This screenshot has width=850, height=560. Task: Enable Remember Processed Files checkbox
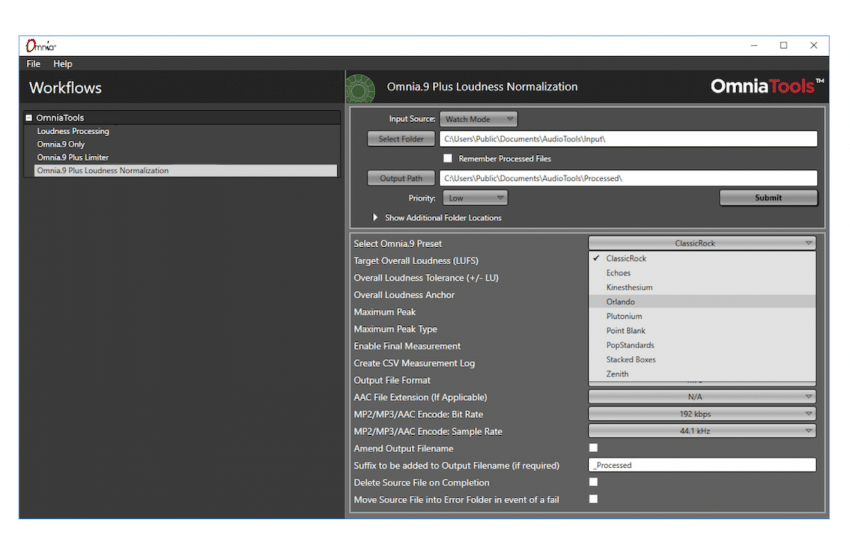pos(448,158)
